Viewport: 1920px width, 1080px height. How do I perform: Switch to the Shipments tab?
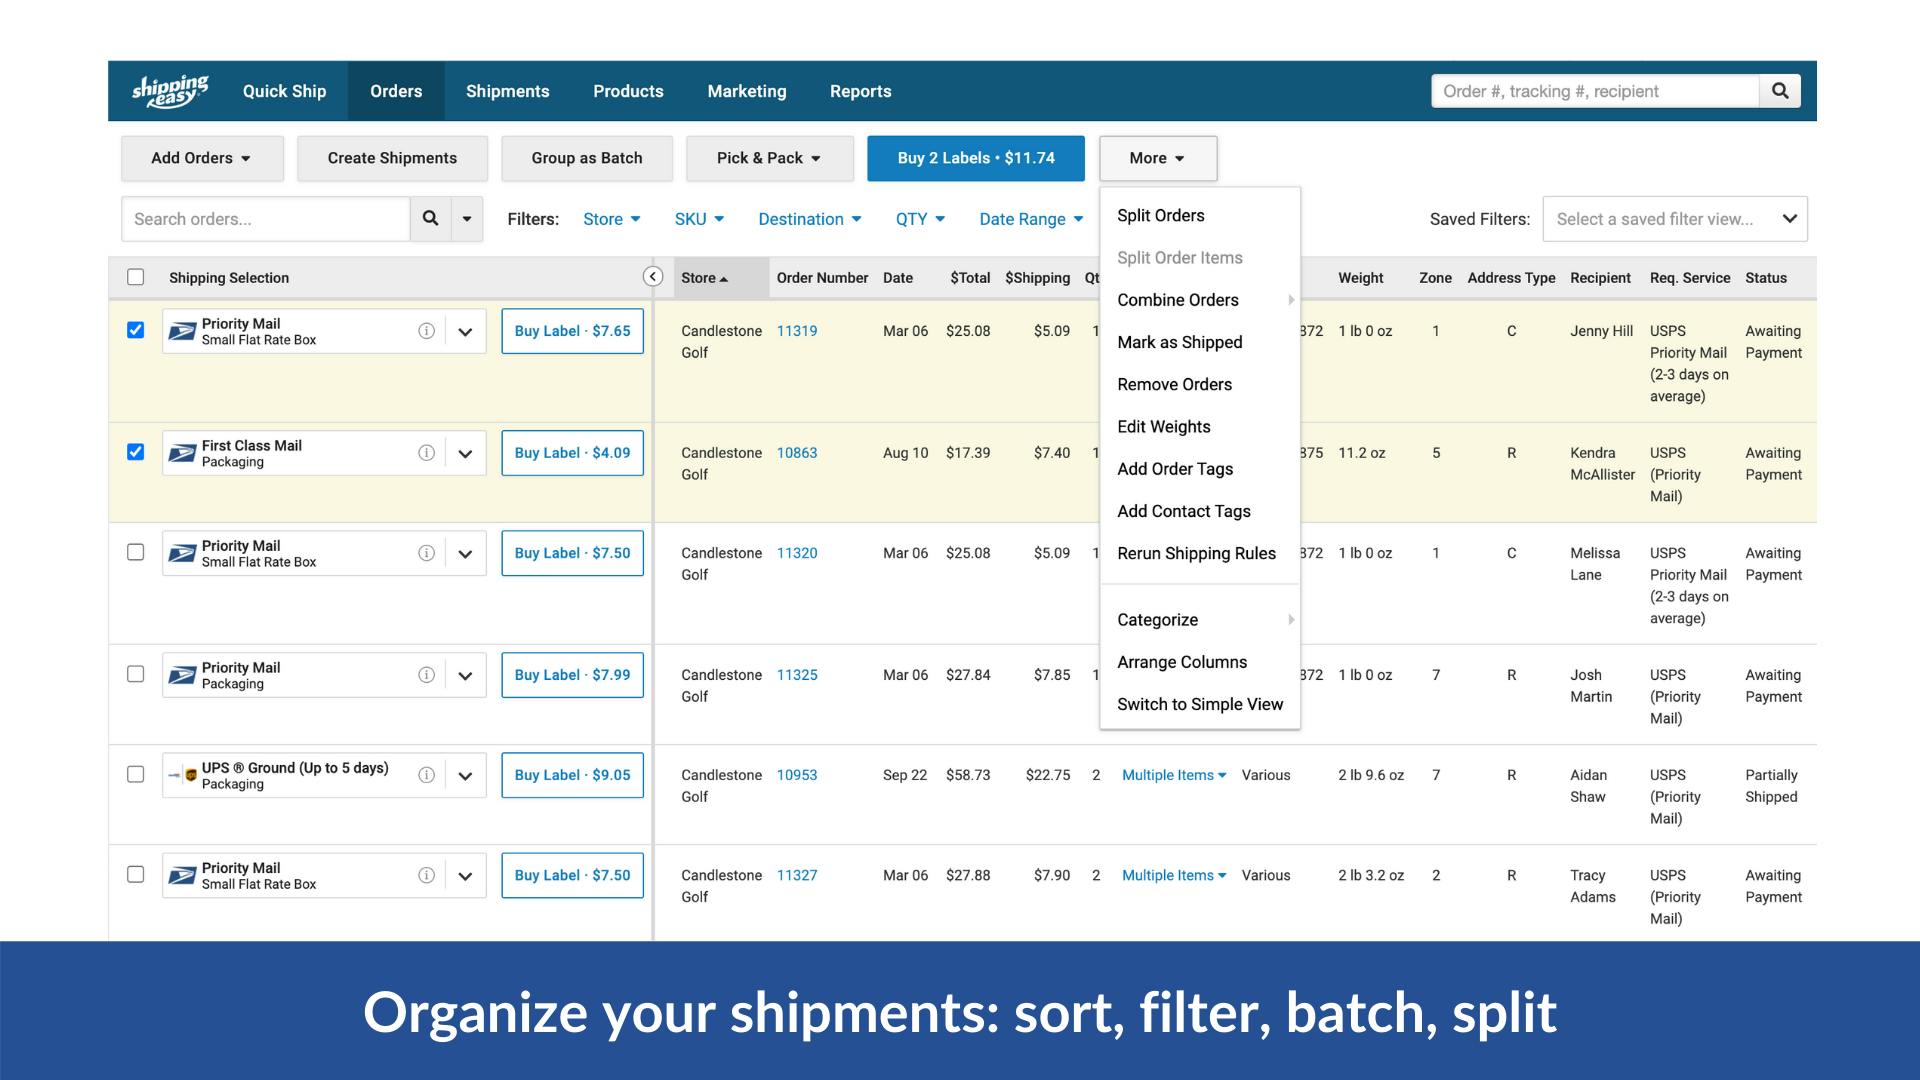pos(507,90)
